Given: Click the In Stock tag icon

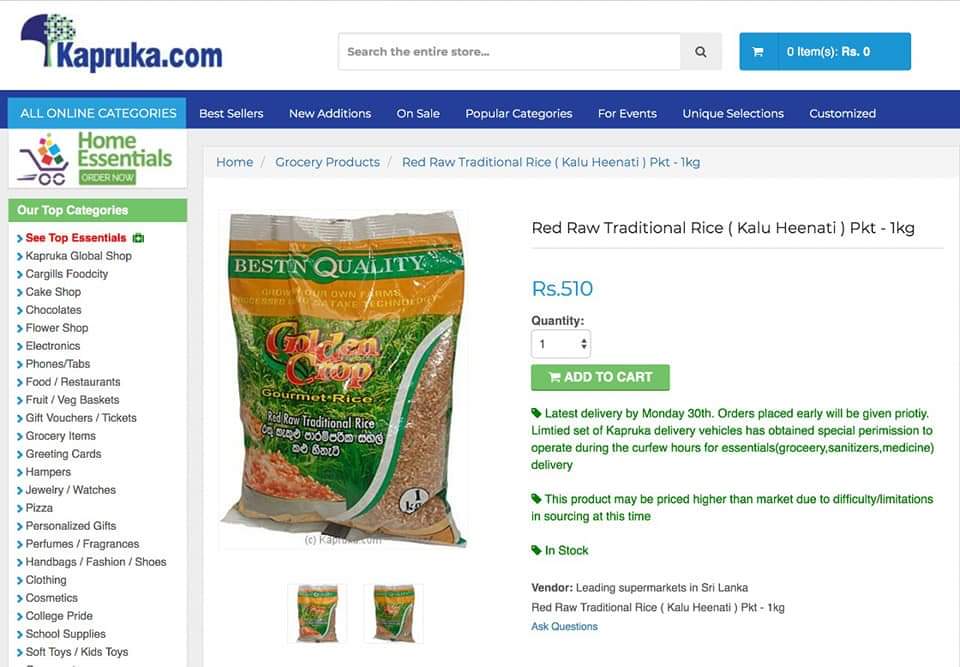Looking at the screenshot, I should click(x=536, y=550).
